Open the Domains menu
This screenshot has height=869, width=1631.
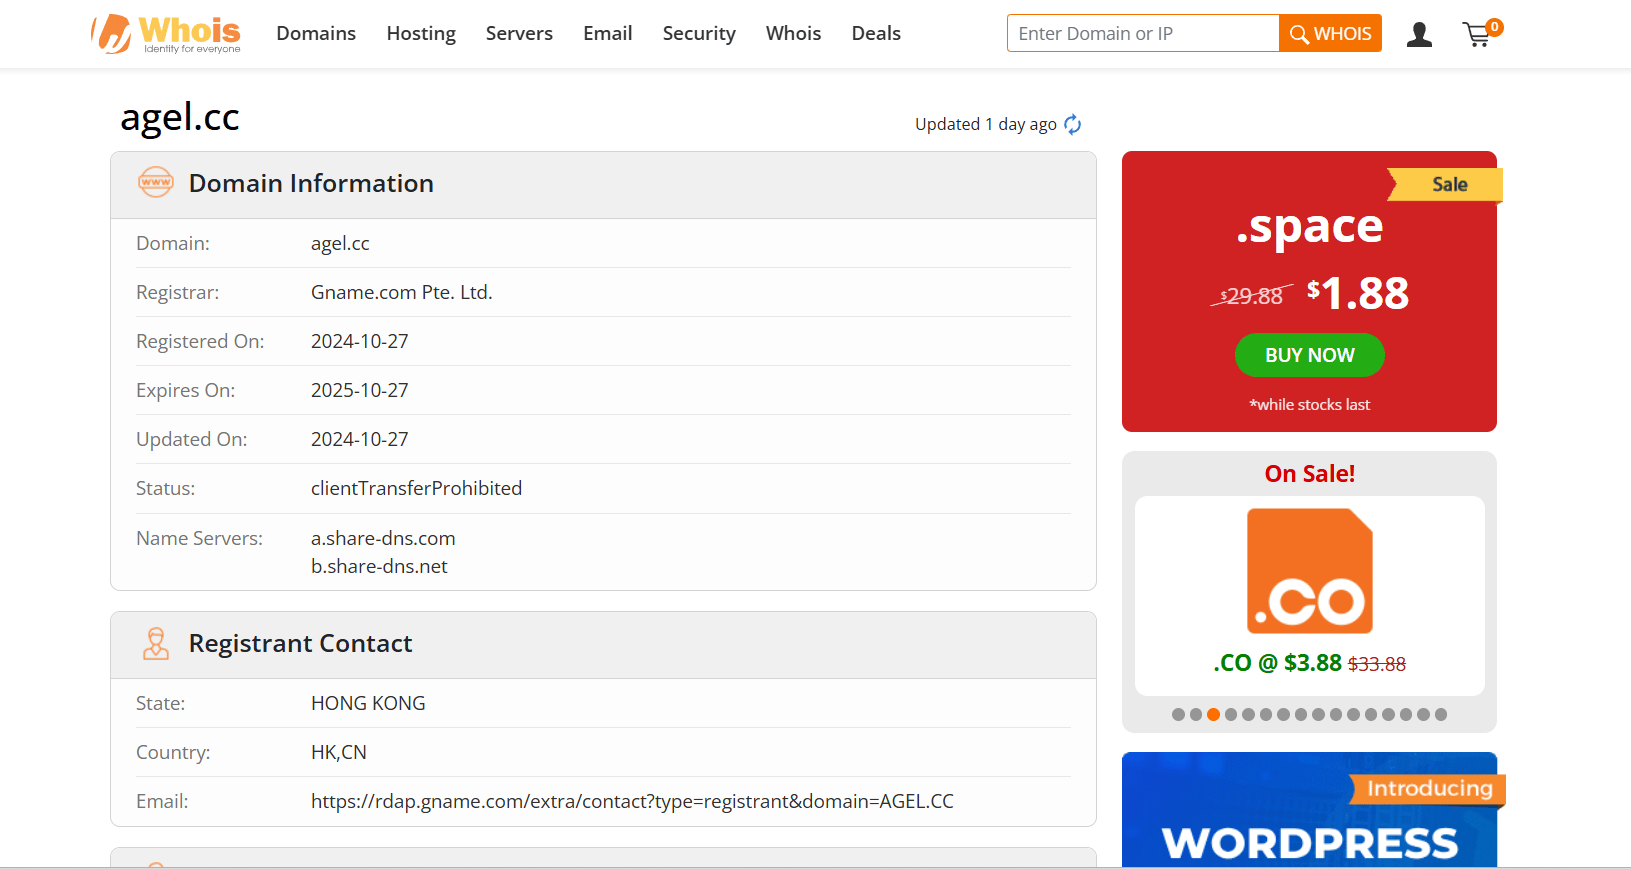pyautogui.click(x=316, y=33)
